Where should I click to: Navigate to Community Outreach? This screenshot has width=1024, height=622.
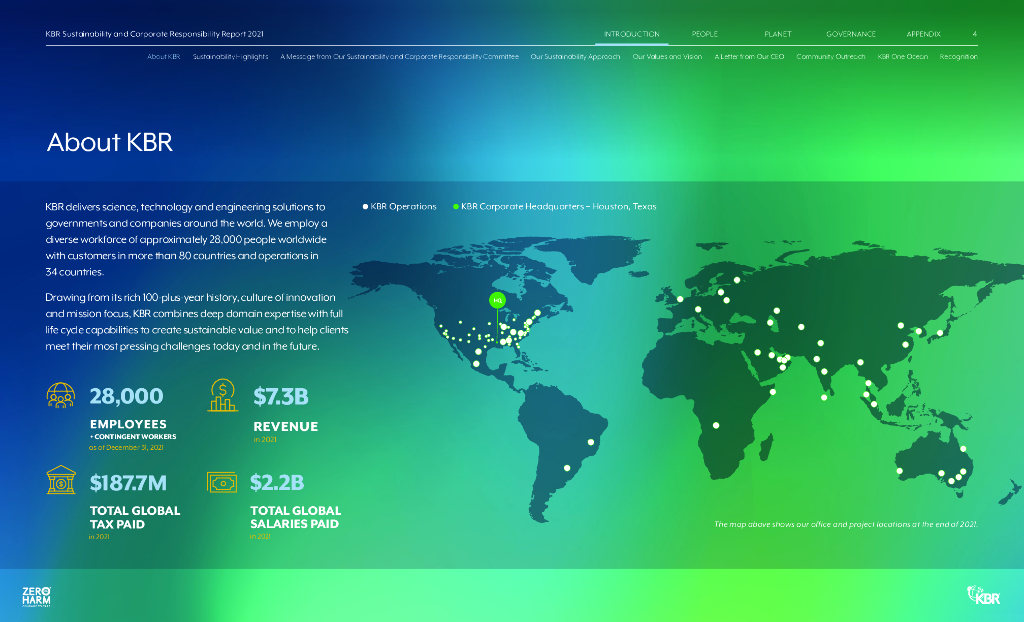coord(831,57)
